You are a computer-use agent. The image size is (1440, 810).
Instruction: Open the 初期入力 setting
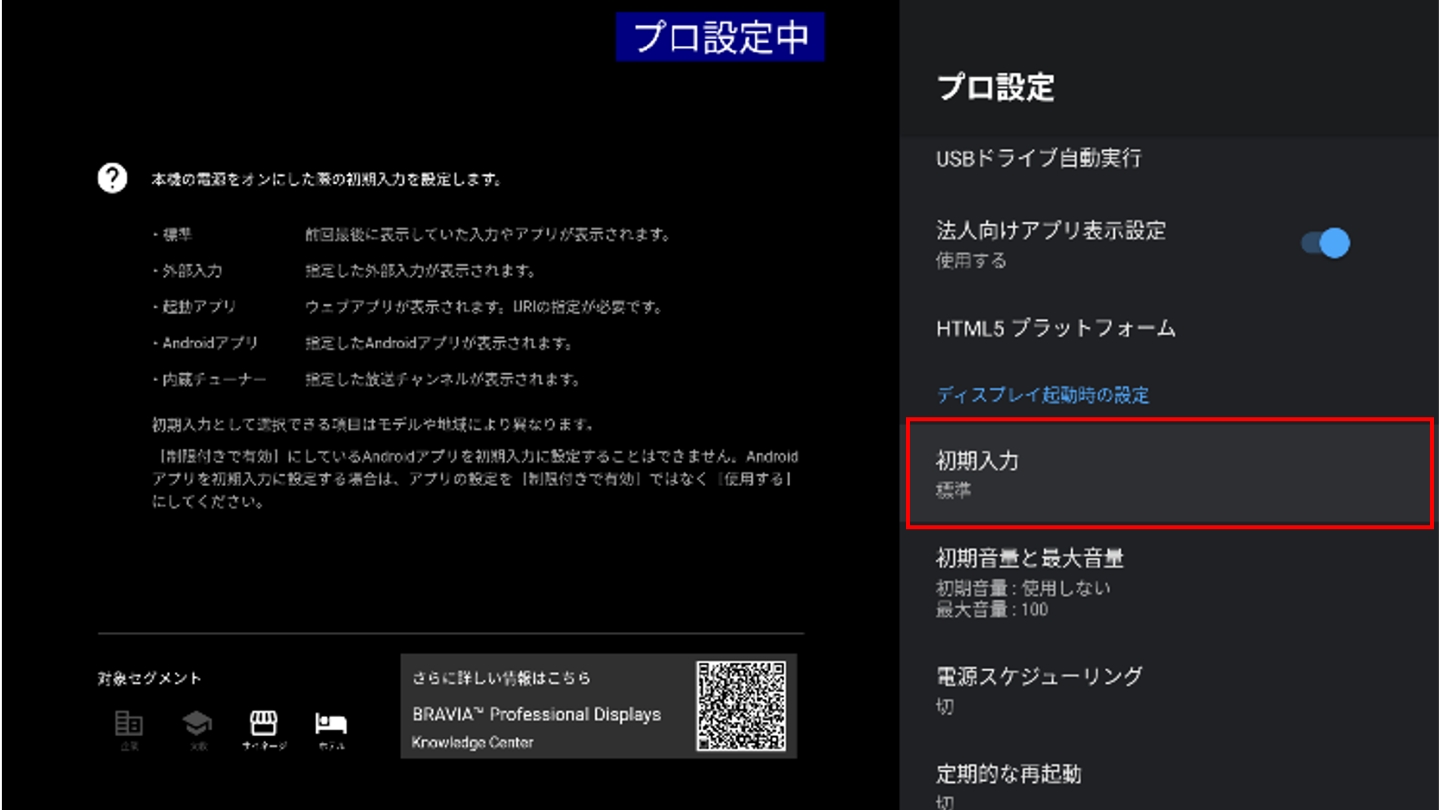1169,474
